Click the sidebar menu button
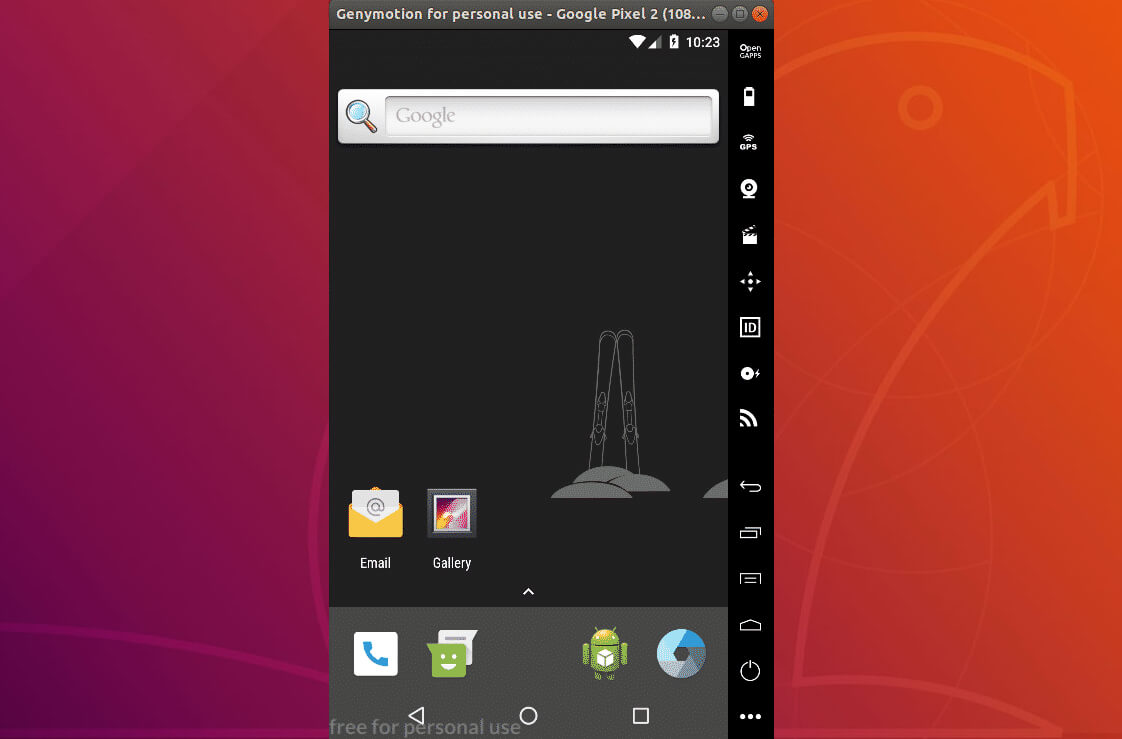Screen dimensions: 1122x739 click(750, 578)
